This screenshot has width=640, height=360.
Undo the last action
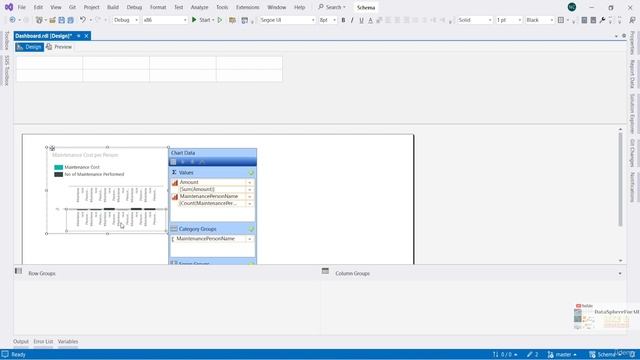[x=83, y=20]
